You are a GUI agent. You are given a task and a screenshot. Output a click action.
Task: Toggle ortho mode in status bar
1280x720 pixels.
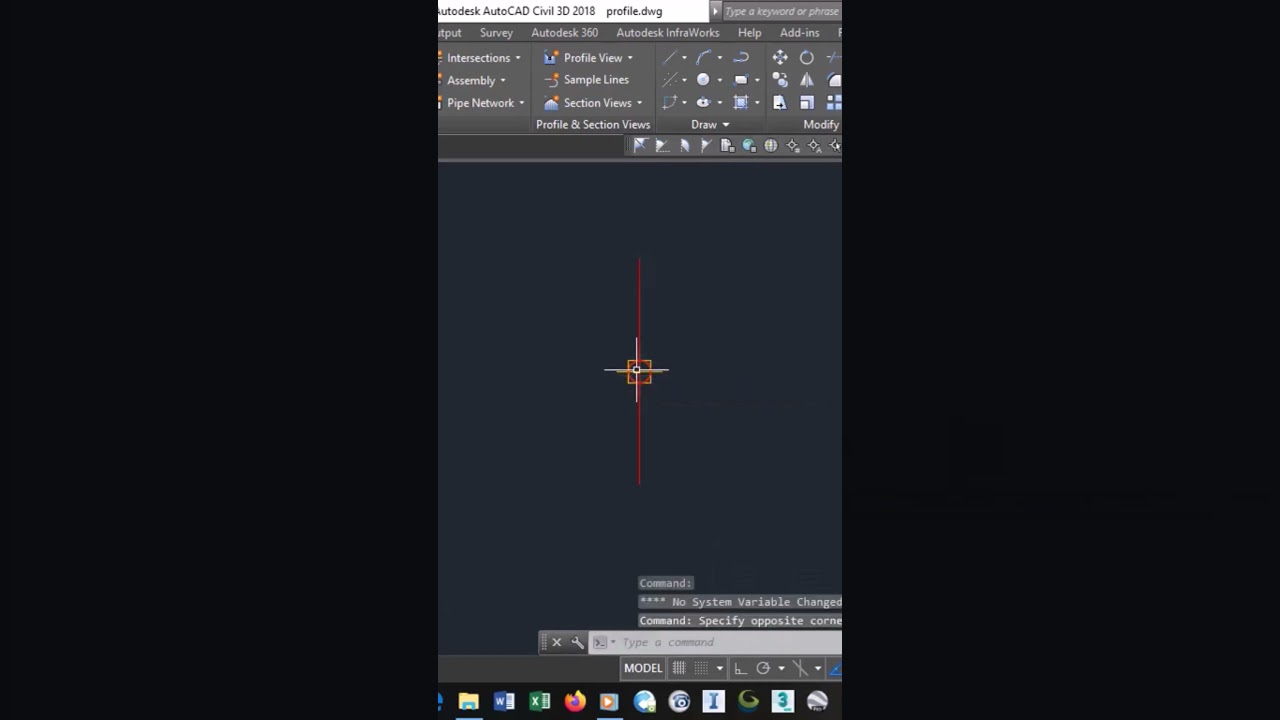tap(740, 668)
